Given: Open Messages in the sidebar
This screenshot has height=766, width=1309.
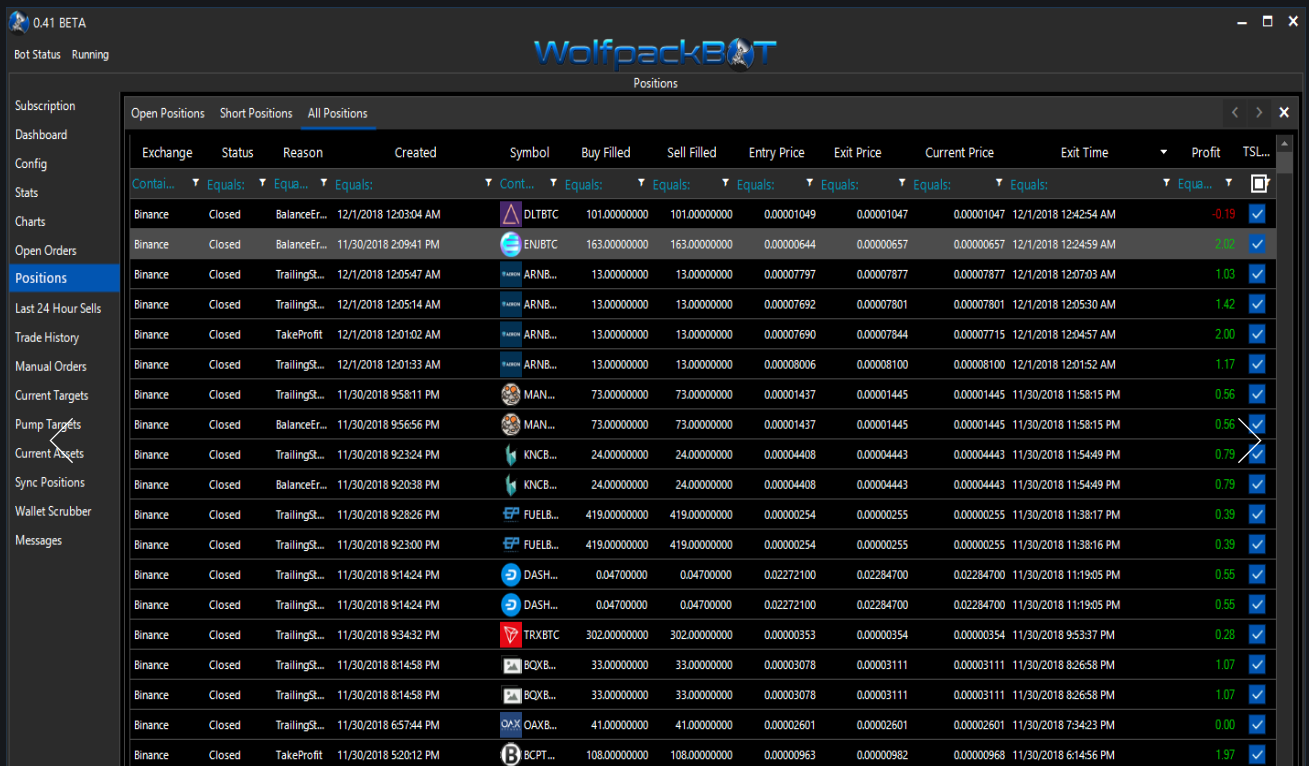Looking at the screenshot, I should tap(38, 540).
